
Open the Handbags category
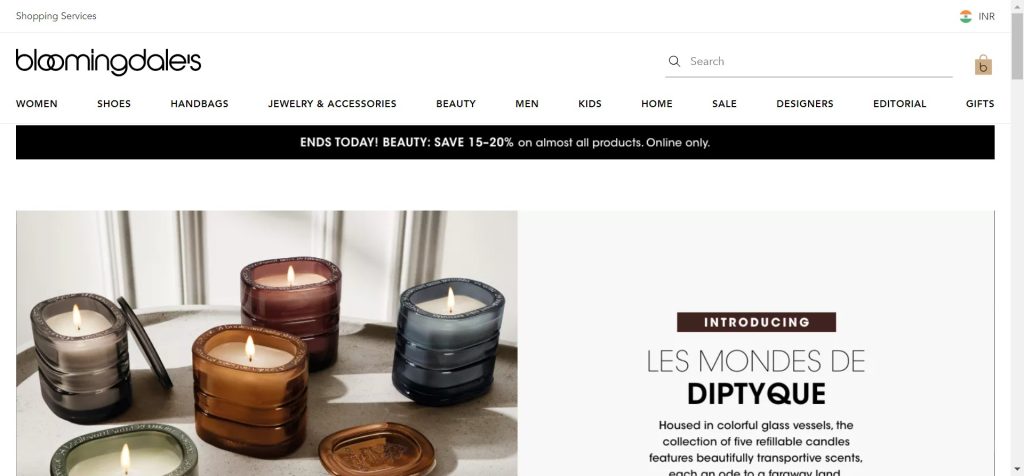(x=199, y=104)
